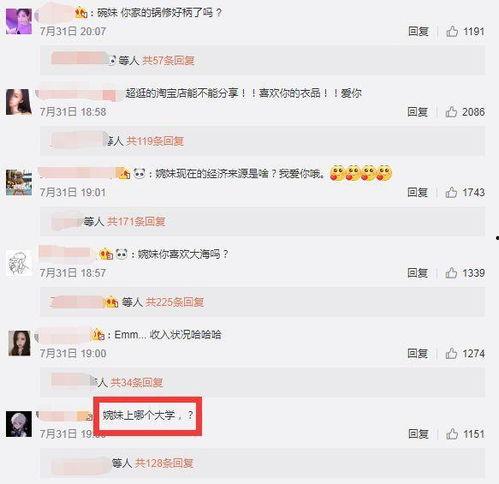Reply to the 经济来源 comment
499x484 pixels.
tap(418, 192)
